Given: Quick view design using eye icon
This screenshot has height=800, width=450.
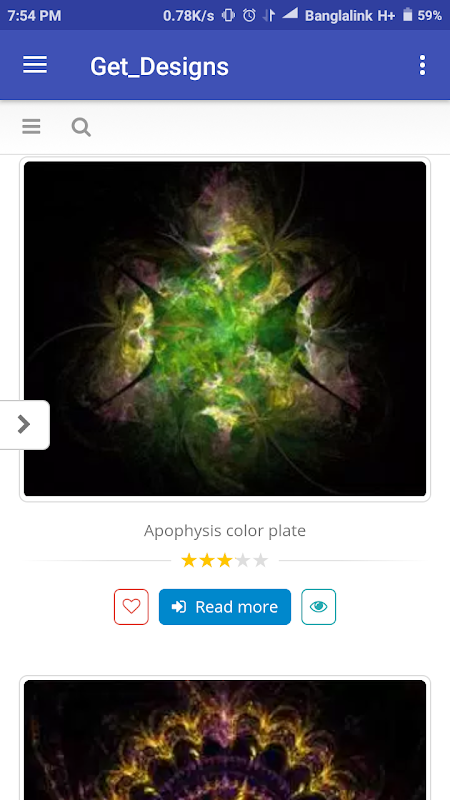Looking at the screenshot, I should point(318,607).
